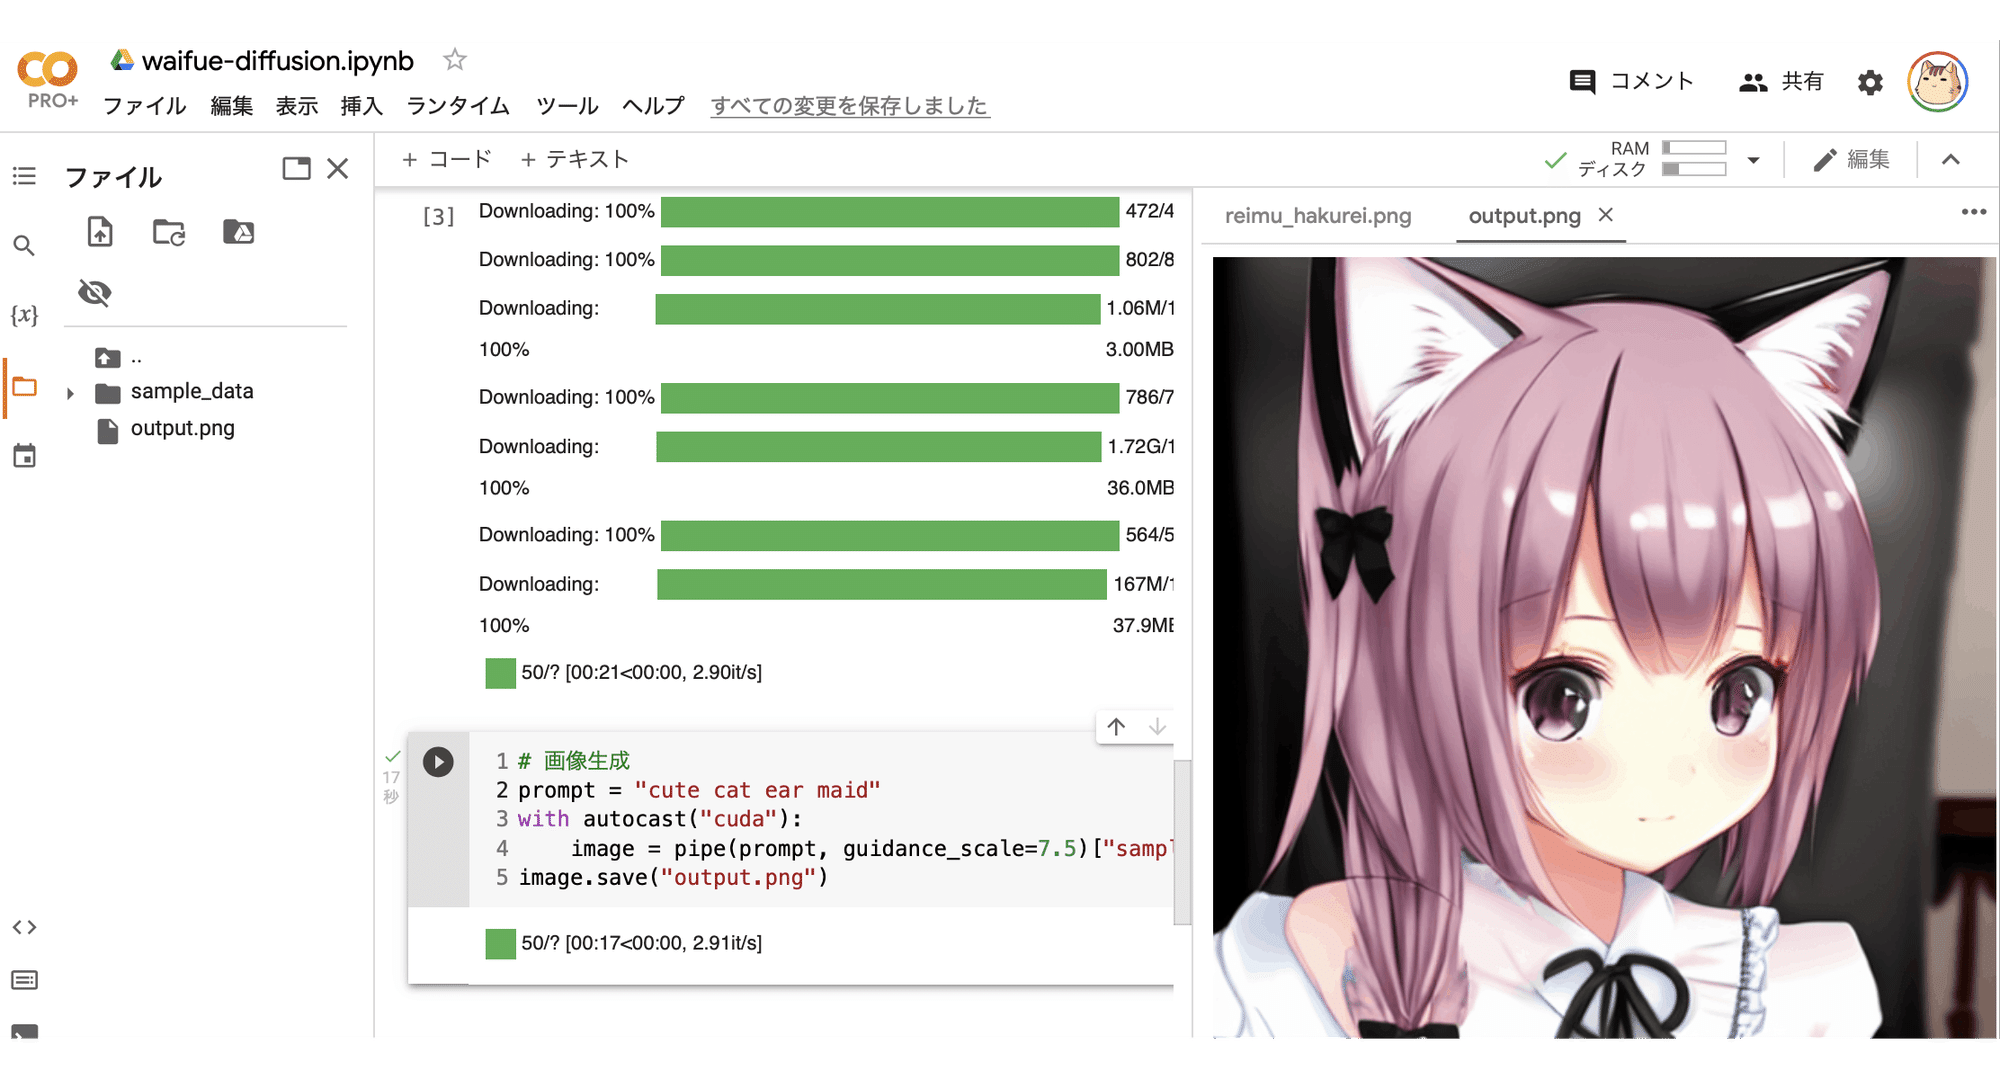Open the image viewer three-dot options menu
Image resolution: width=2000 pixels, height=1079 pixels.
pos(1974,211)
